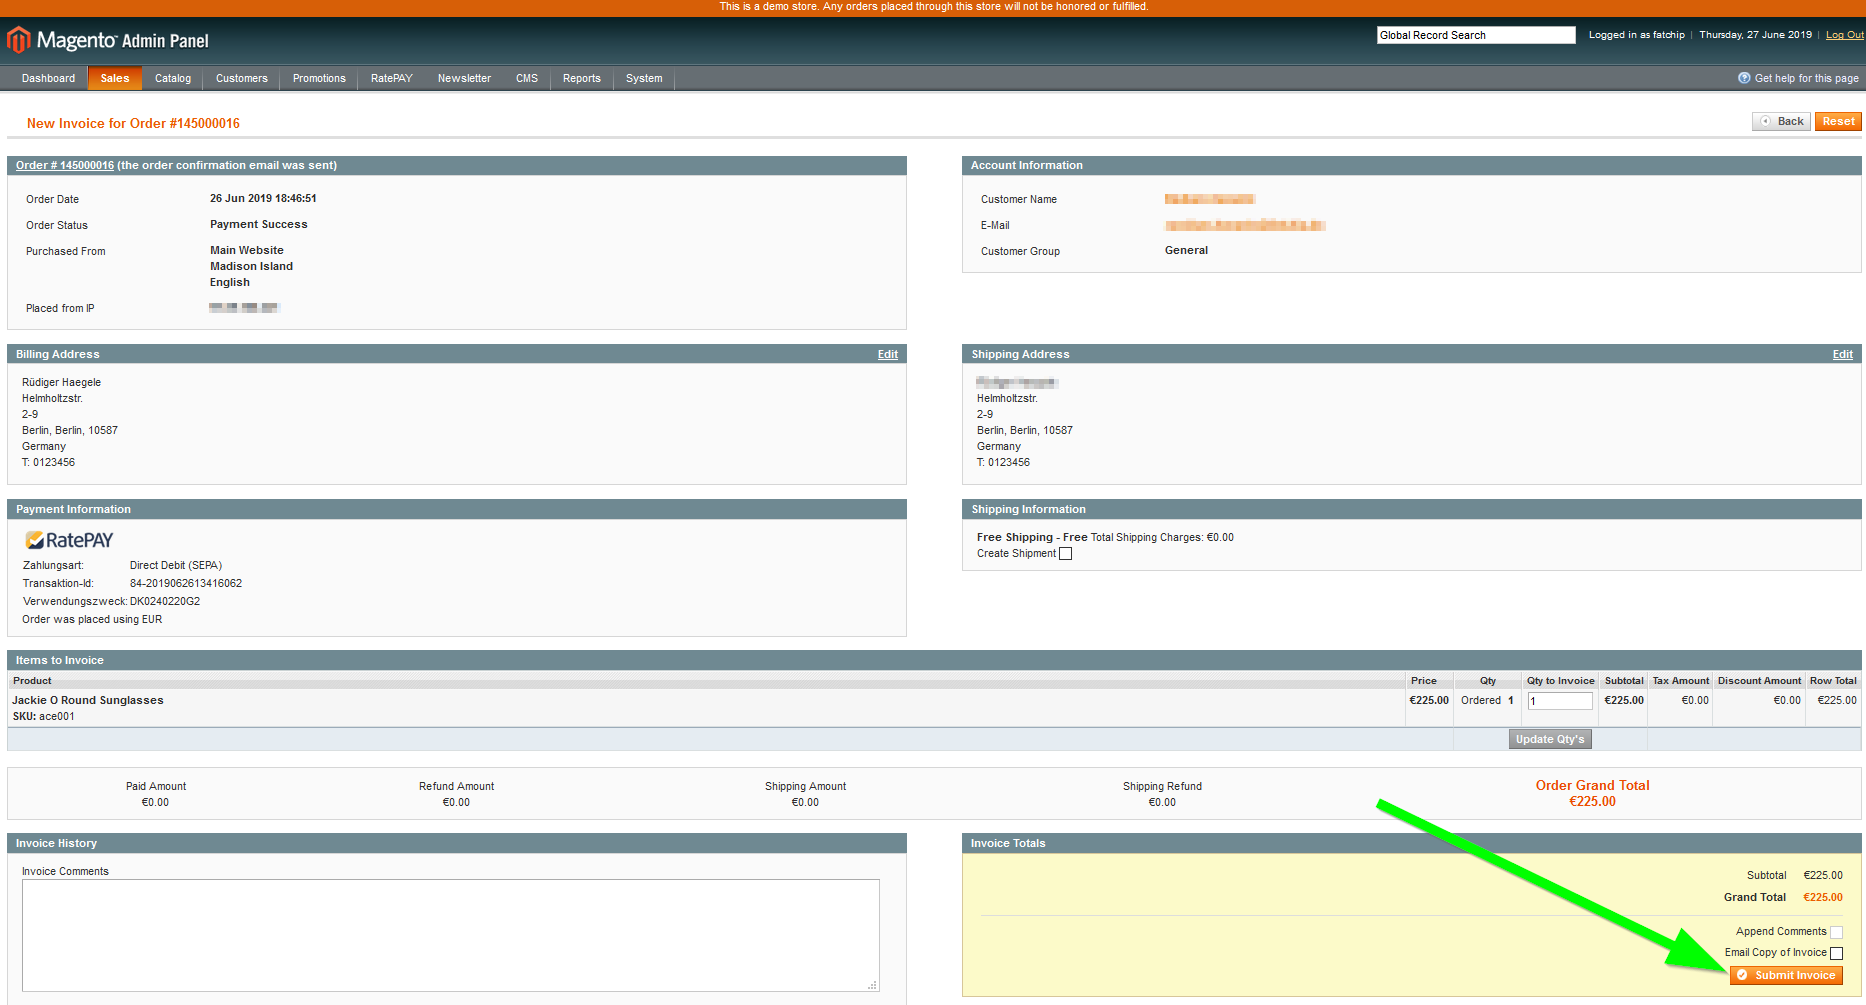
Task: Edit the Shipping Address
Action: pyautogui.click(x=1842, y=354)
